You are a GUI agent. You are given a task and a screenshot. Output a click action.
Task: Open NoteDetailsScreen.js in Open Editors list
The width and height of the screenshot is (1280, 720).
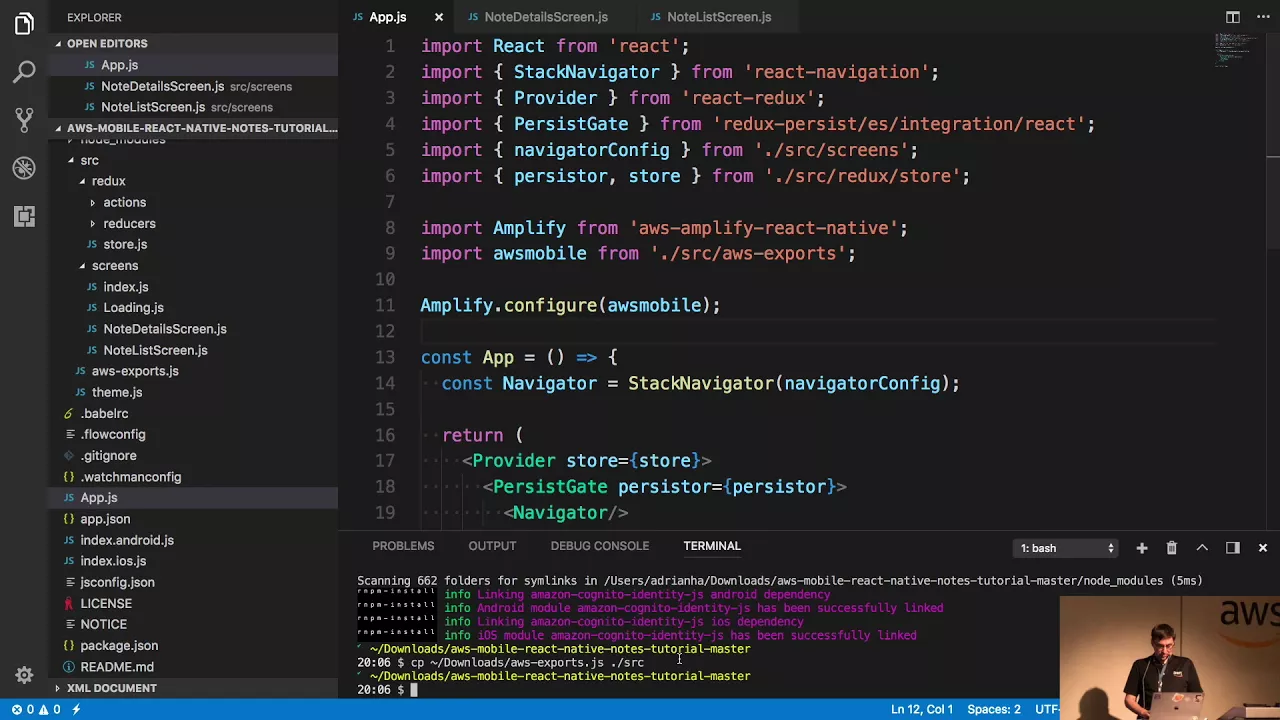[194, 86]
